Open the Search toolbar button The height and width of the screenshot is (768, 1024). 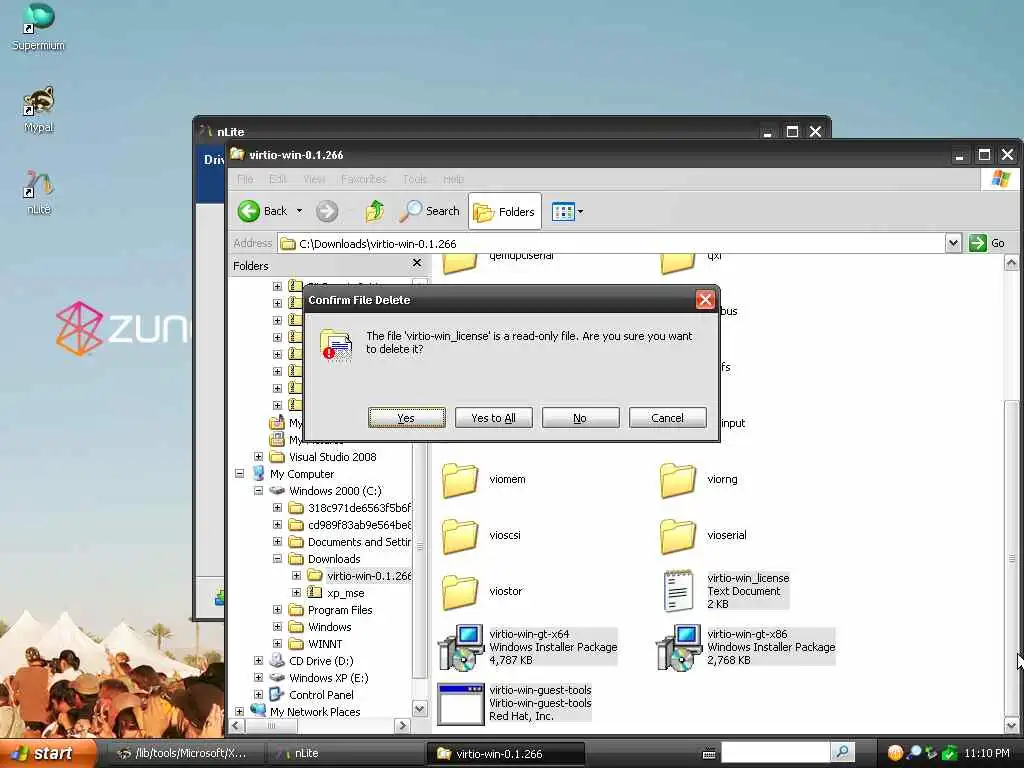[430, 211]
